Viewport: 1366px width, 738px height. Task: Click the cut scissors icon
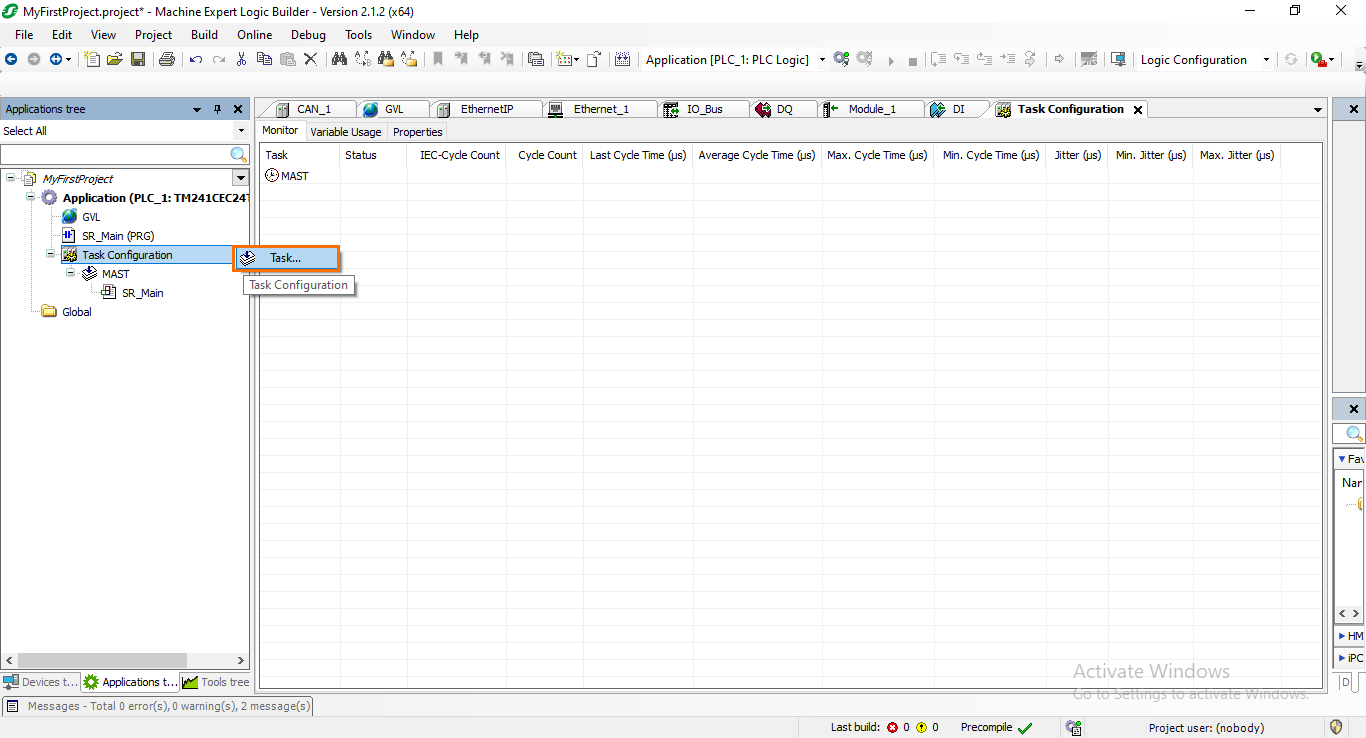(241, 59)
